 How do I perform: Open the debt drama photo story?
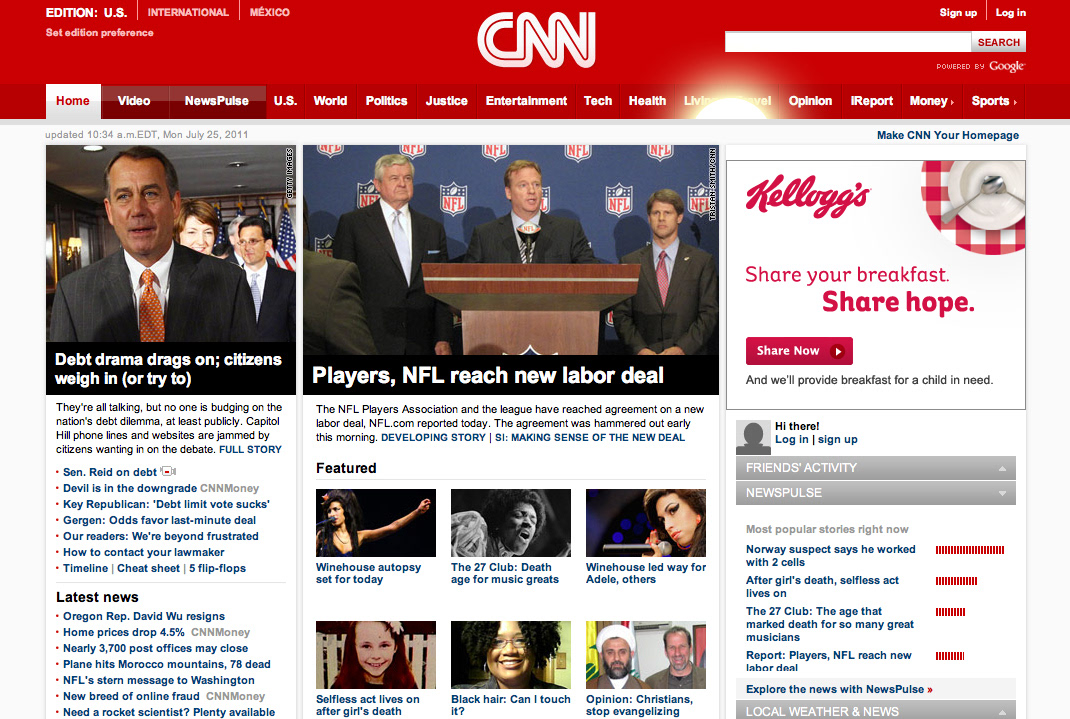tap(171, 244)
